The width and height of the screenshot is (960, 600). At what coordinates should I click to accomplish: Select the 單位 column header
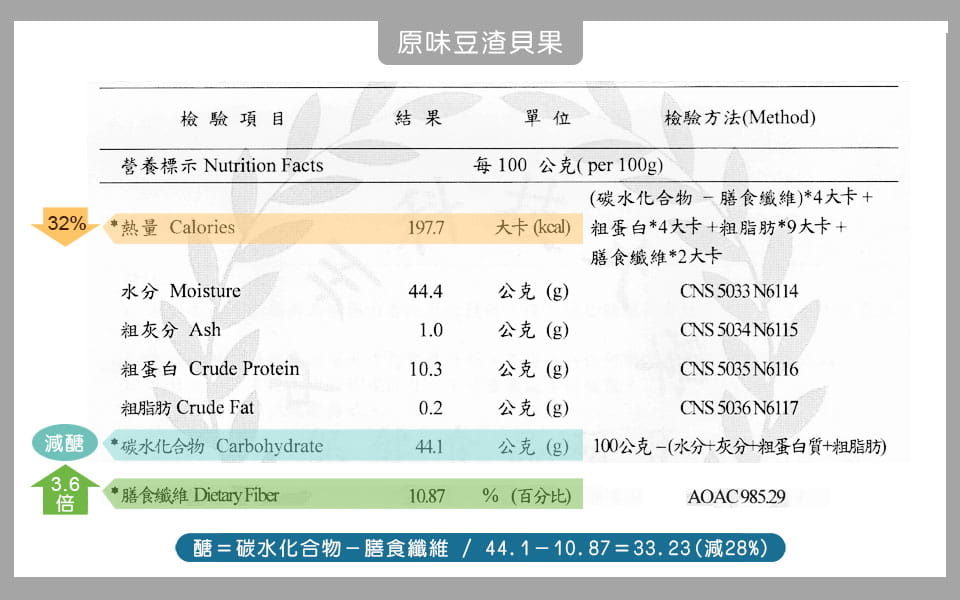tap(547, 118)
